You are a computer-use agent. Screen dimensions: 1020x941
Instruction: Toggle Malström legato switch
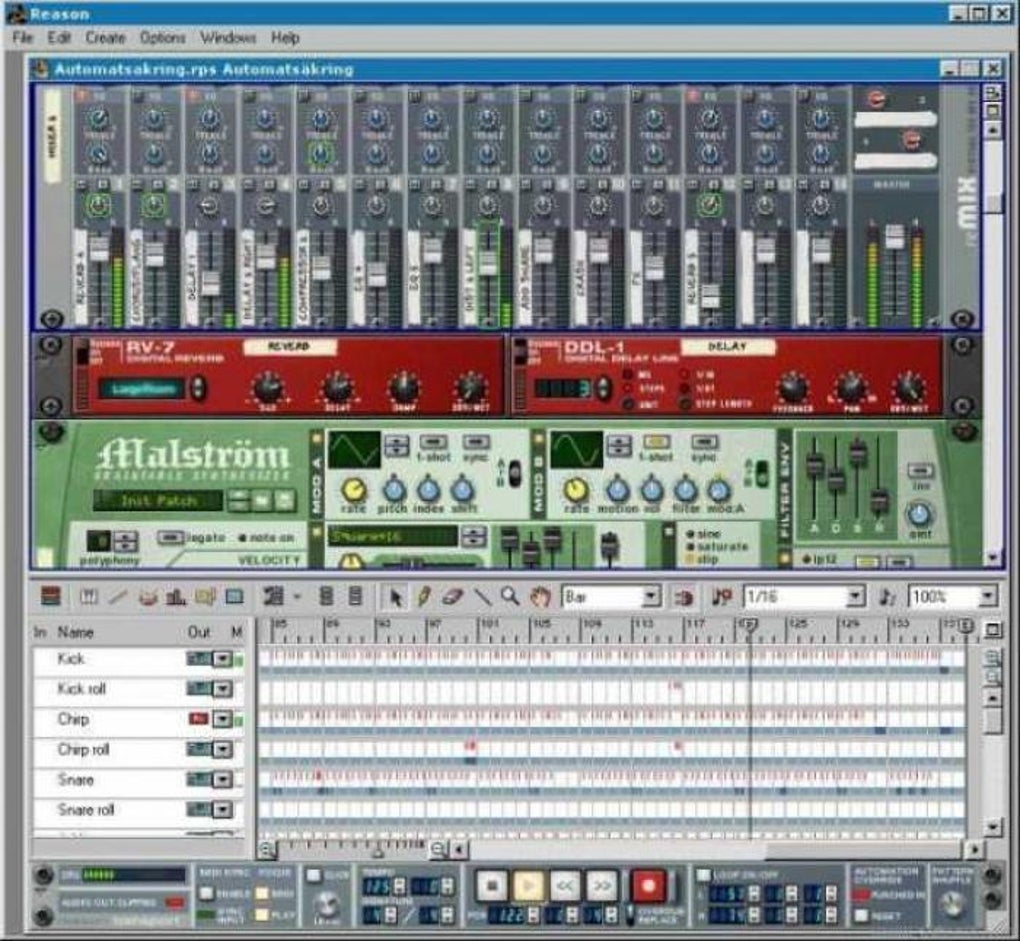(x=171, y=537)
